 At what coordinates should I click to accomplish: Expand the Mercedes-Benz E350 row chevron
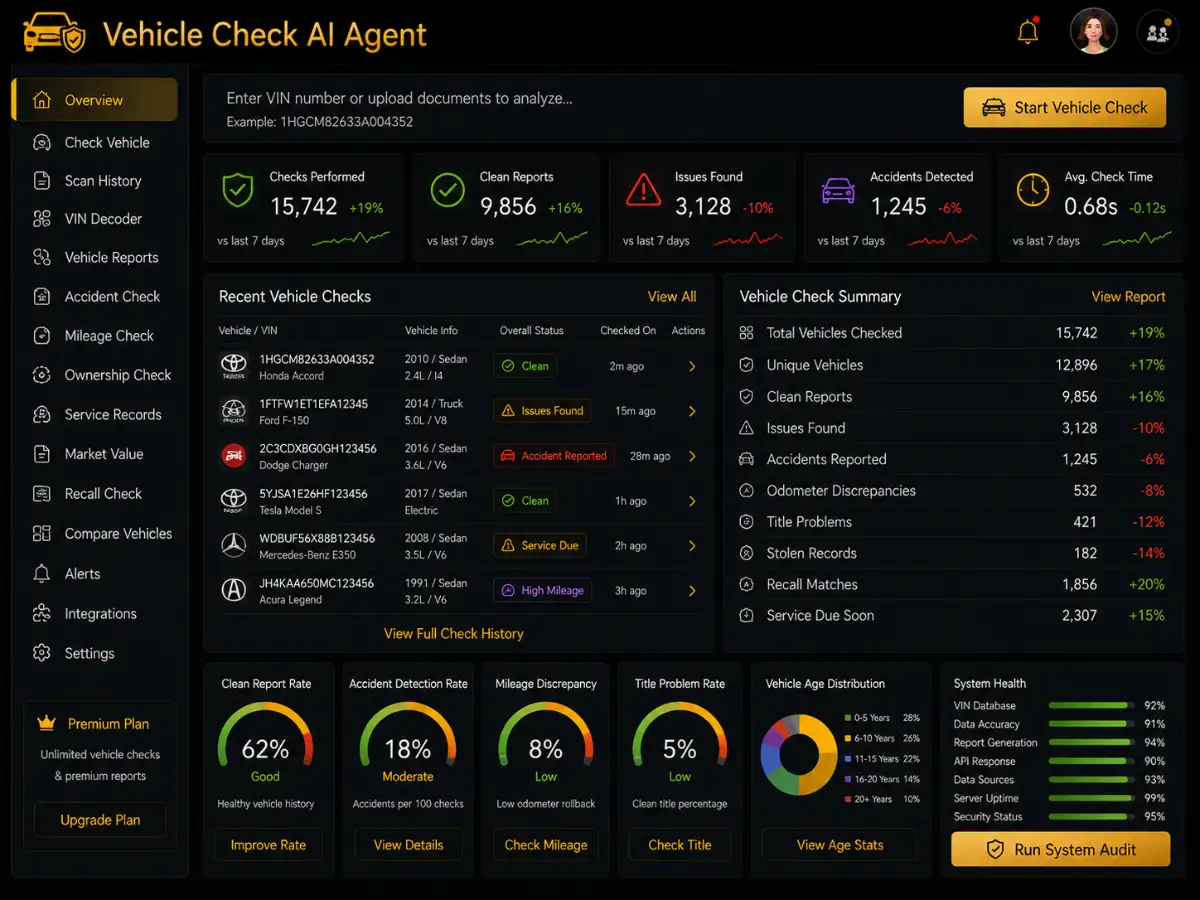coord(692,546)
